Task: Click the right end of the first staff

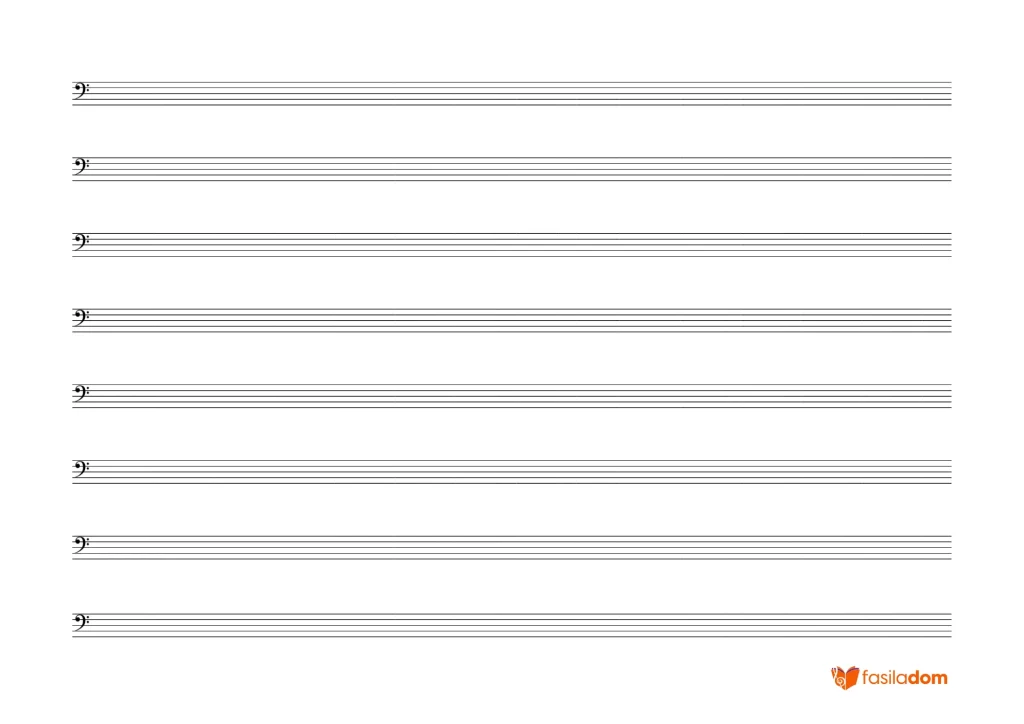Action: click(x=951, y=93)
